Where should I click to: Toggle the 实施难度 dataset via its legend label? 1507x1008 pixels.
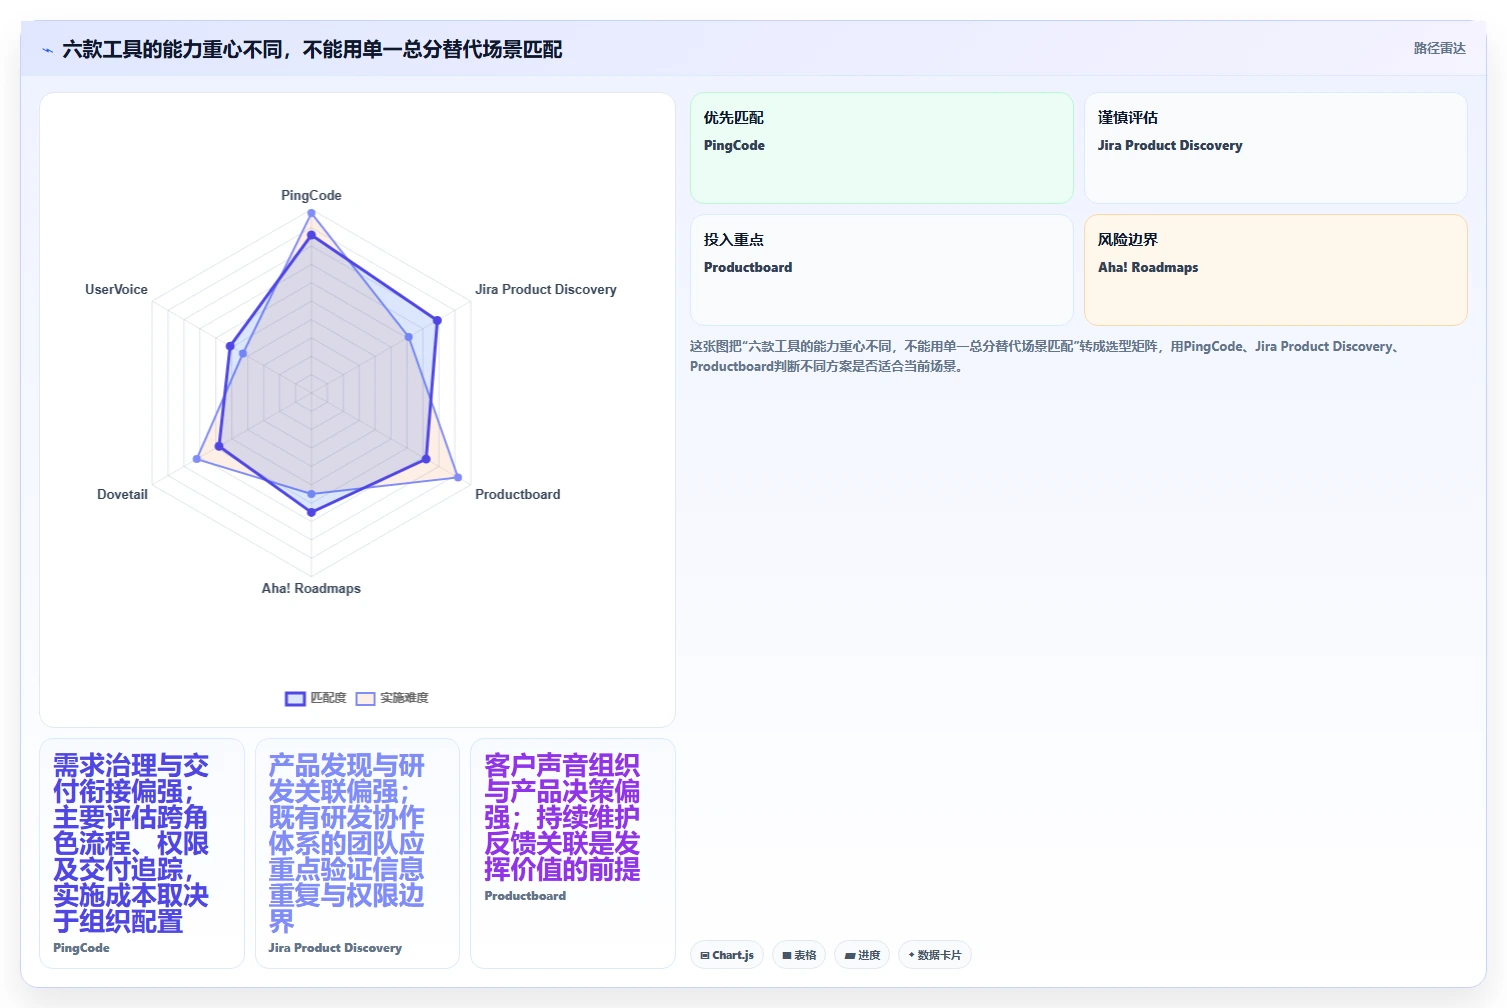404,698
